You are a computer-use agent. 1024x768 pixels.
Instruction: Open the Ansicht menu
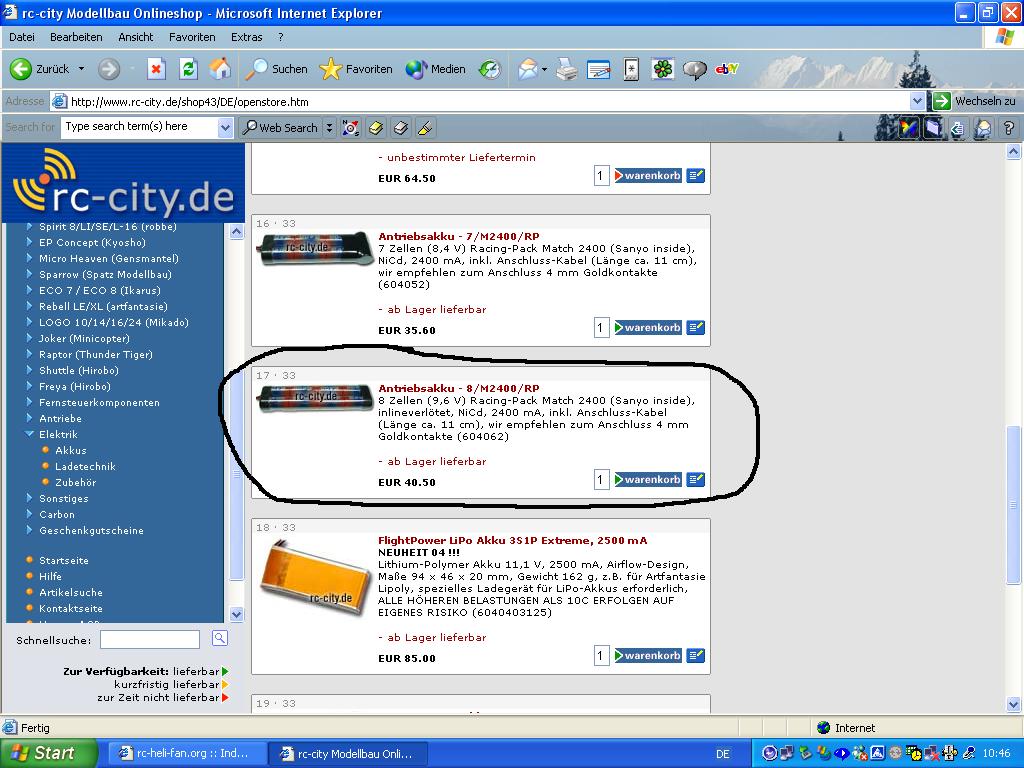click(x=135, y=37)
